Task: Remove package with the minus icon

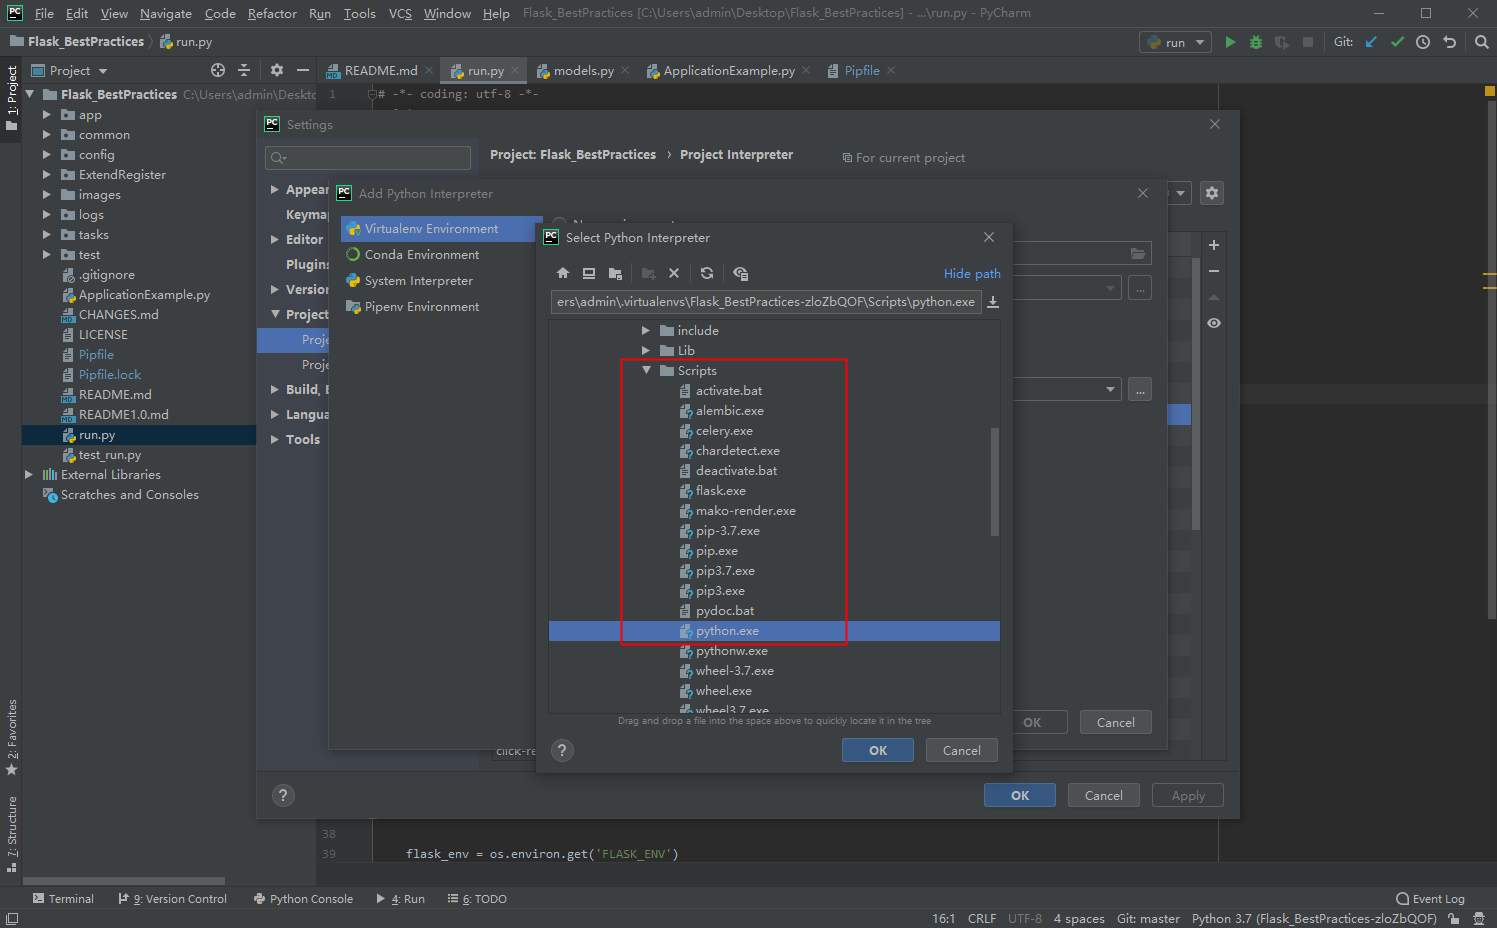Action: coord(1214,271)
